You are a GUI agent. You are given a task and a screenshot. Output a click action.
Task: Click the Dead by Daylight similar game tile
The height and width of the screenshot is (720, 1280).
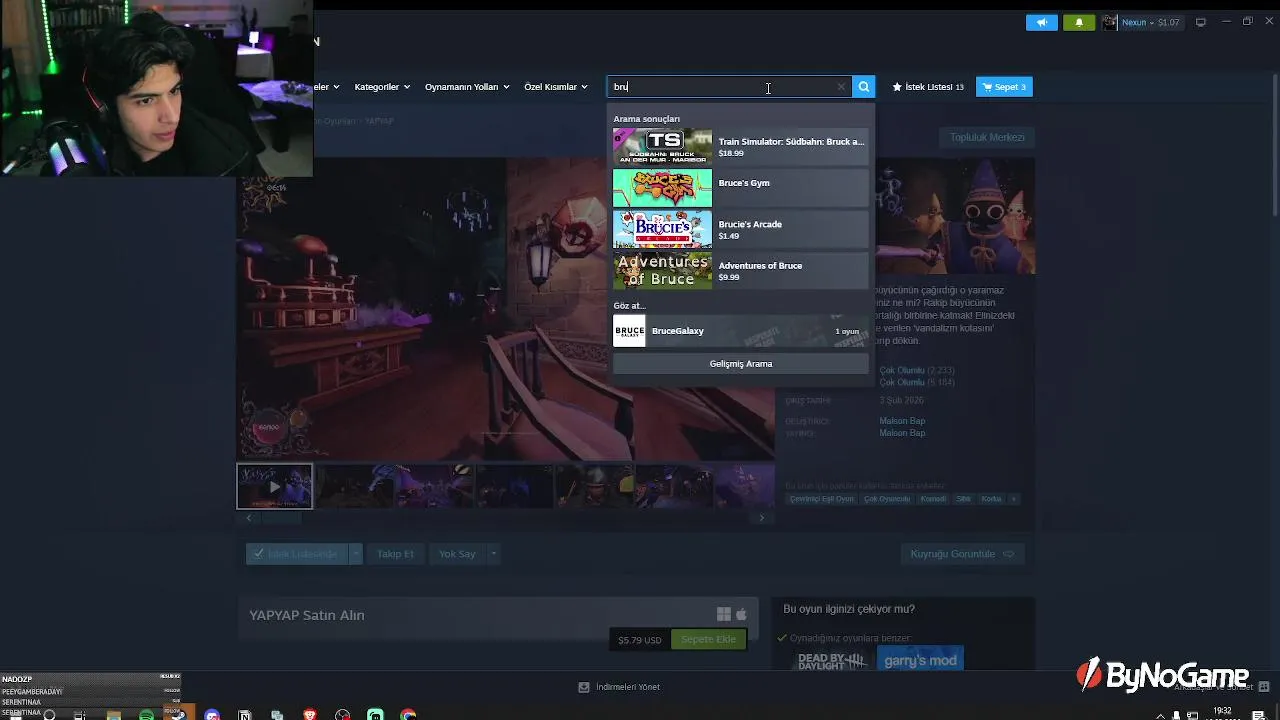tap(830, 660)
